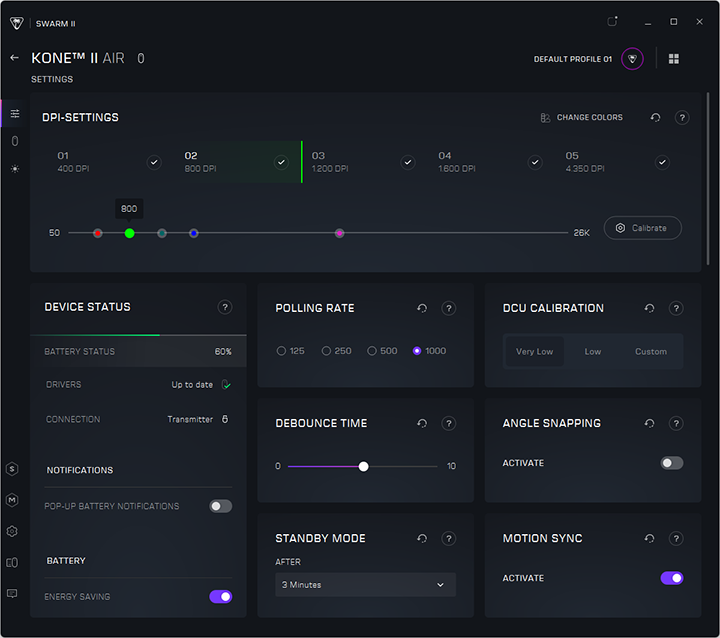The width and height of the screenshot is (720, 638).
Task: Turn on pop-up battery notifications
Action: (220, 506)
